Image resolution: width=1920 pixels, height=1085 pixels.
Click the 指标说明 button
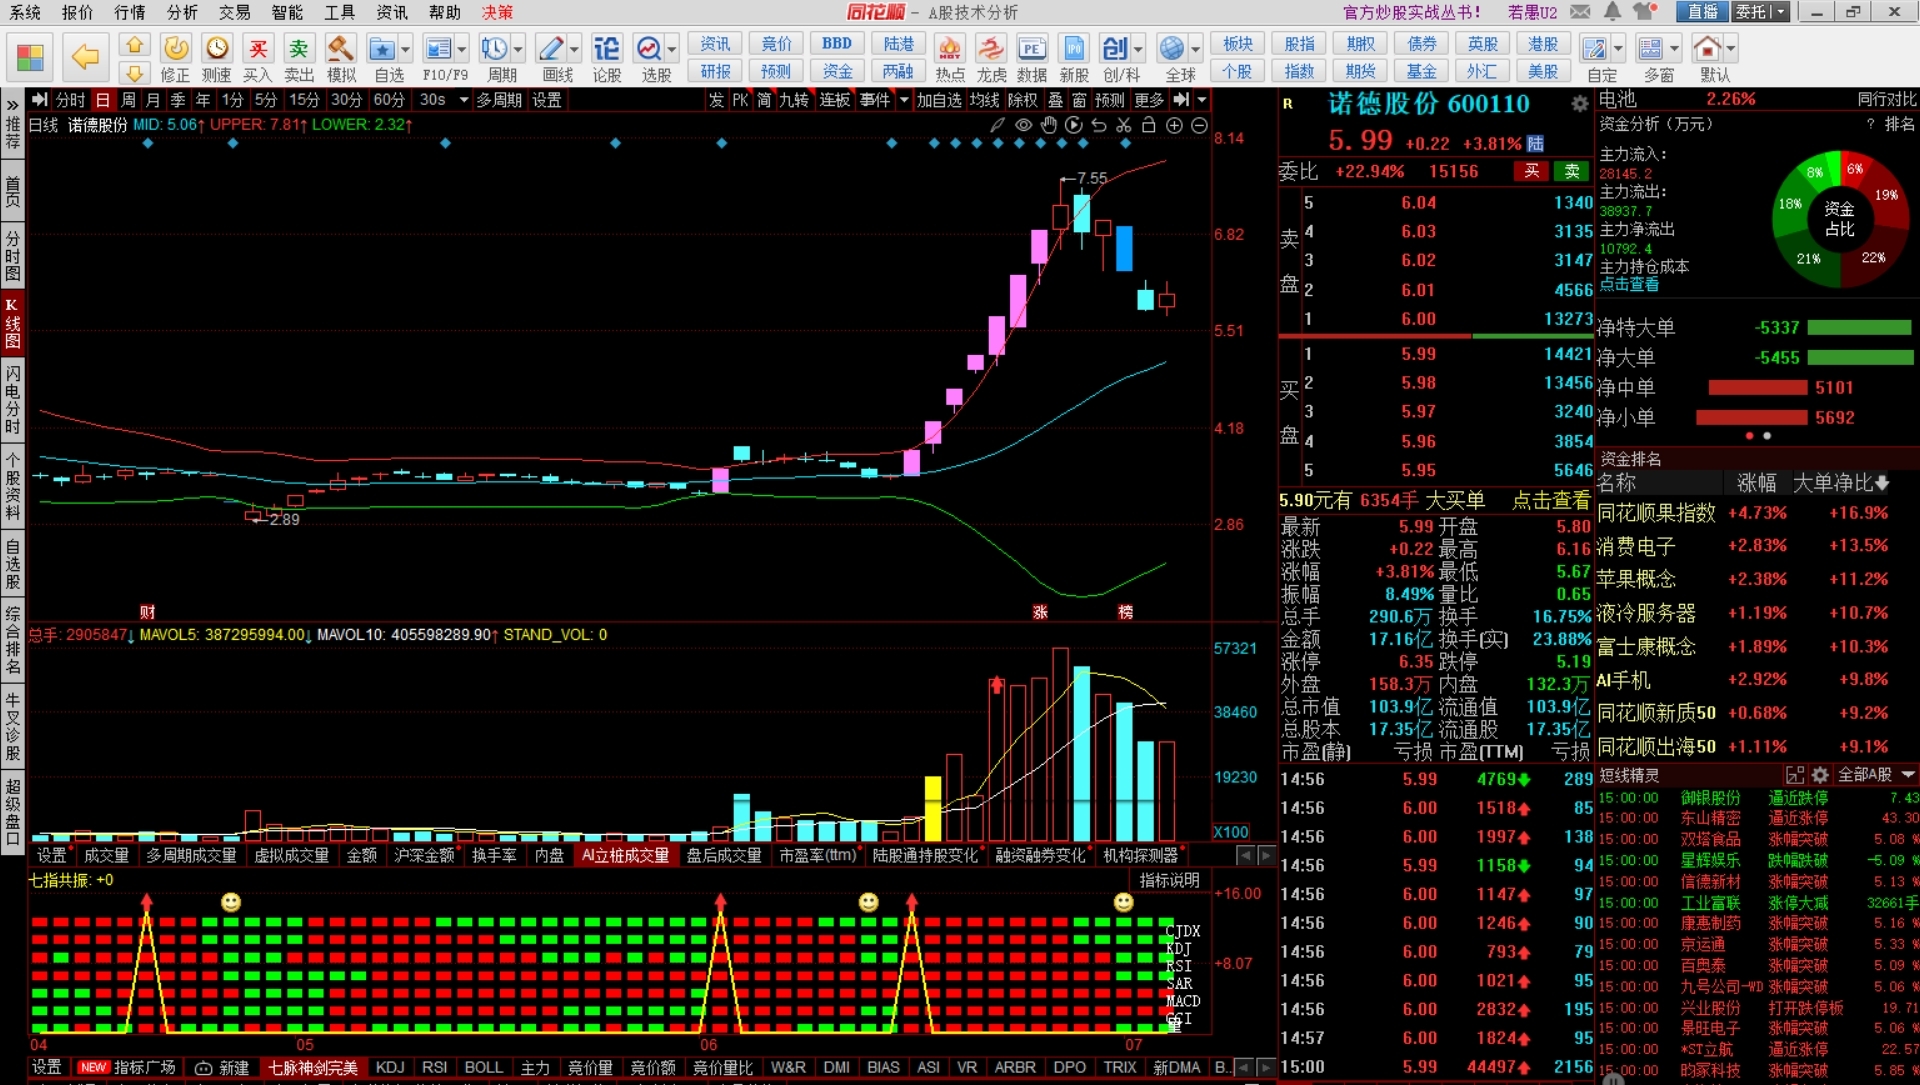(1169, 880)
